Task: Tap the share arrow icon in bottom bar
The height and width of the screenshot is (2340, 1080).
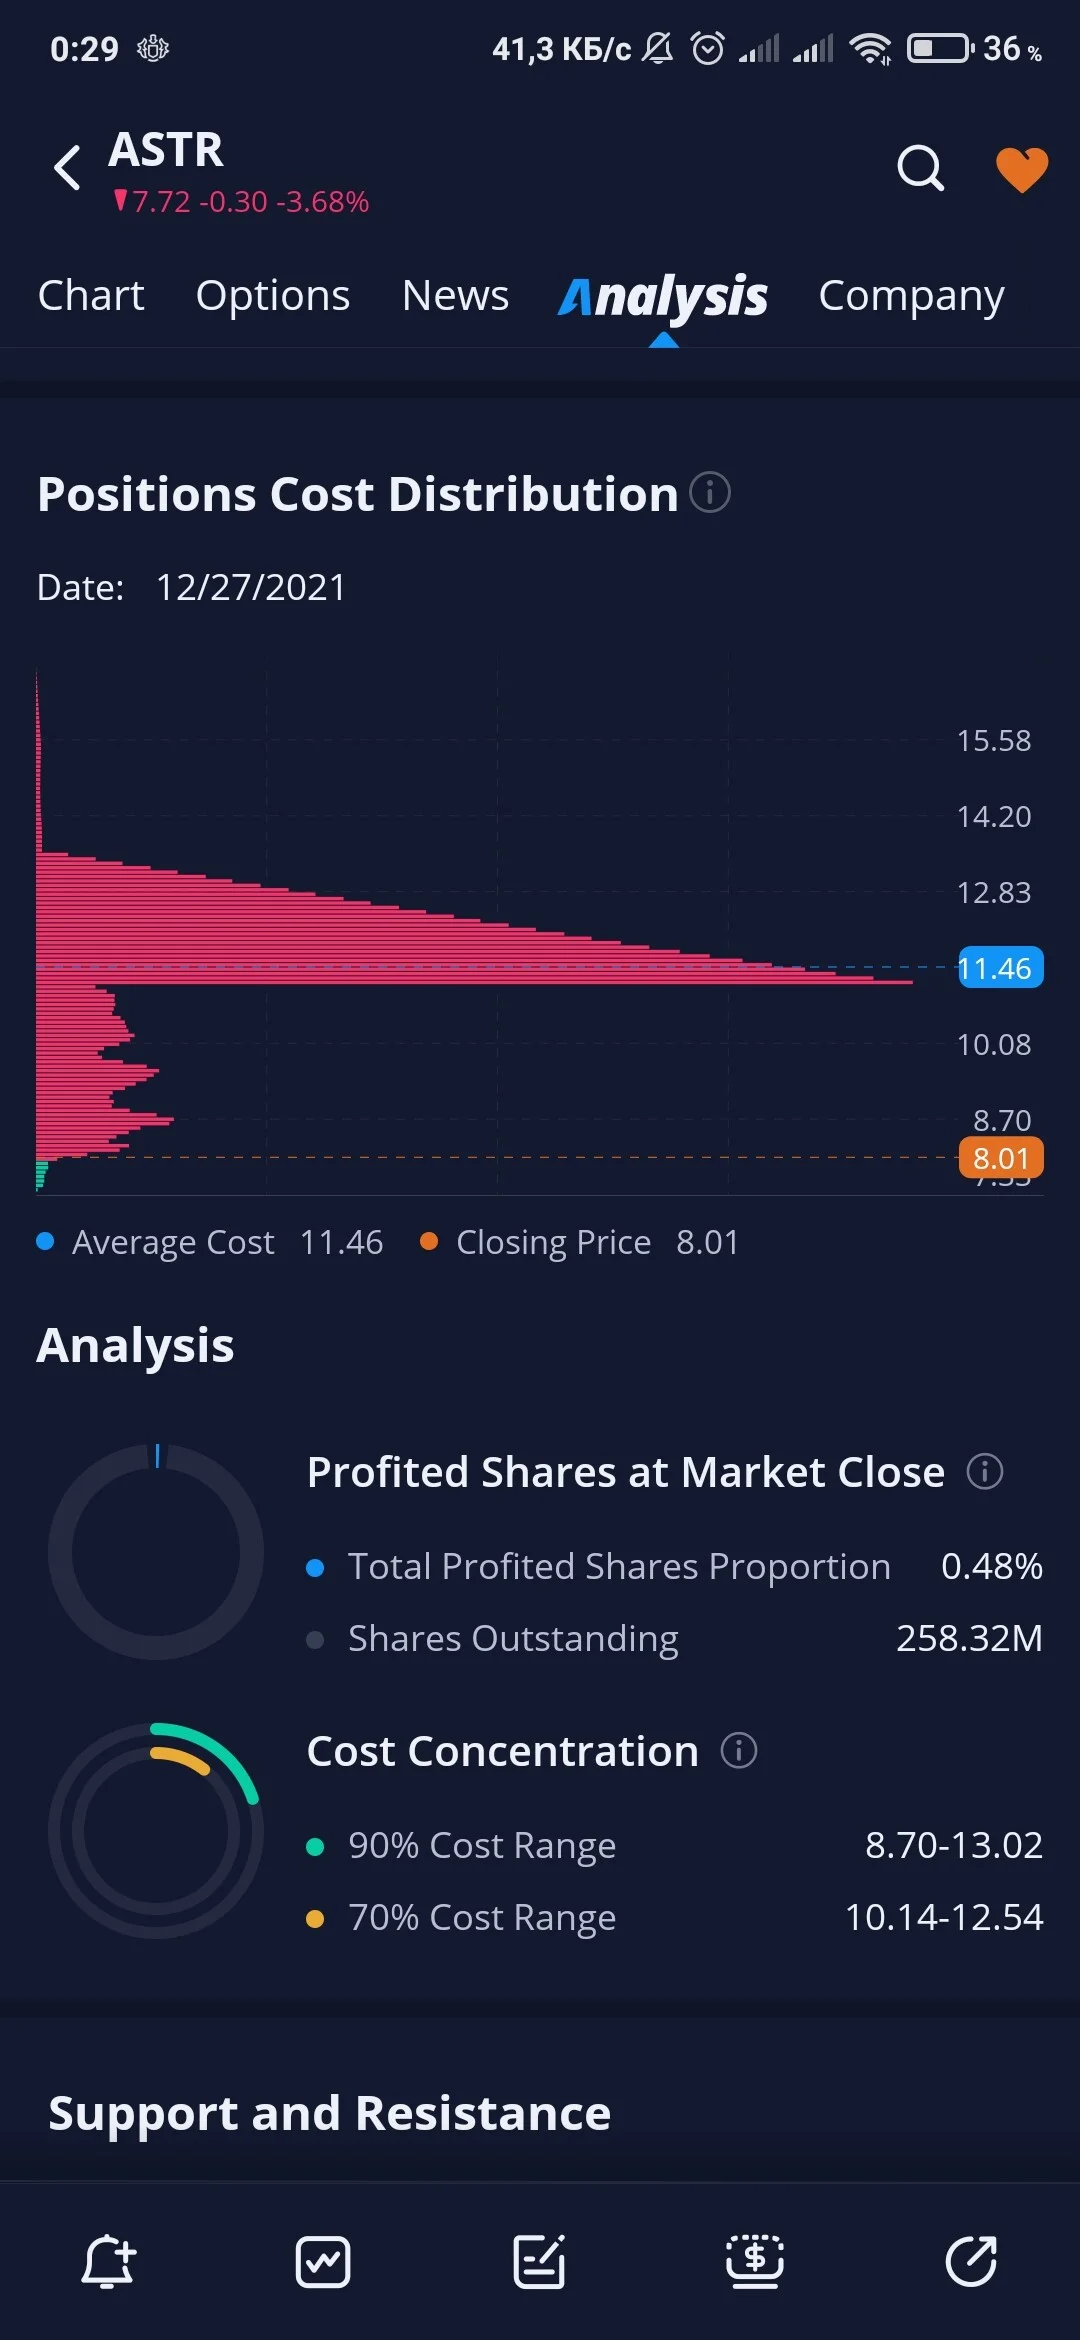Action: coord(971,2262)
